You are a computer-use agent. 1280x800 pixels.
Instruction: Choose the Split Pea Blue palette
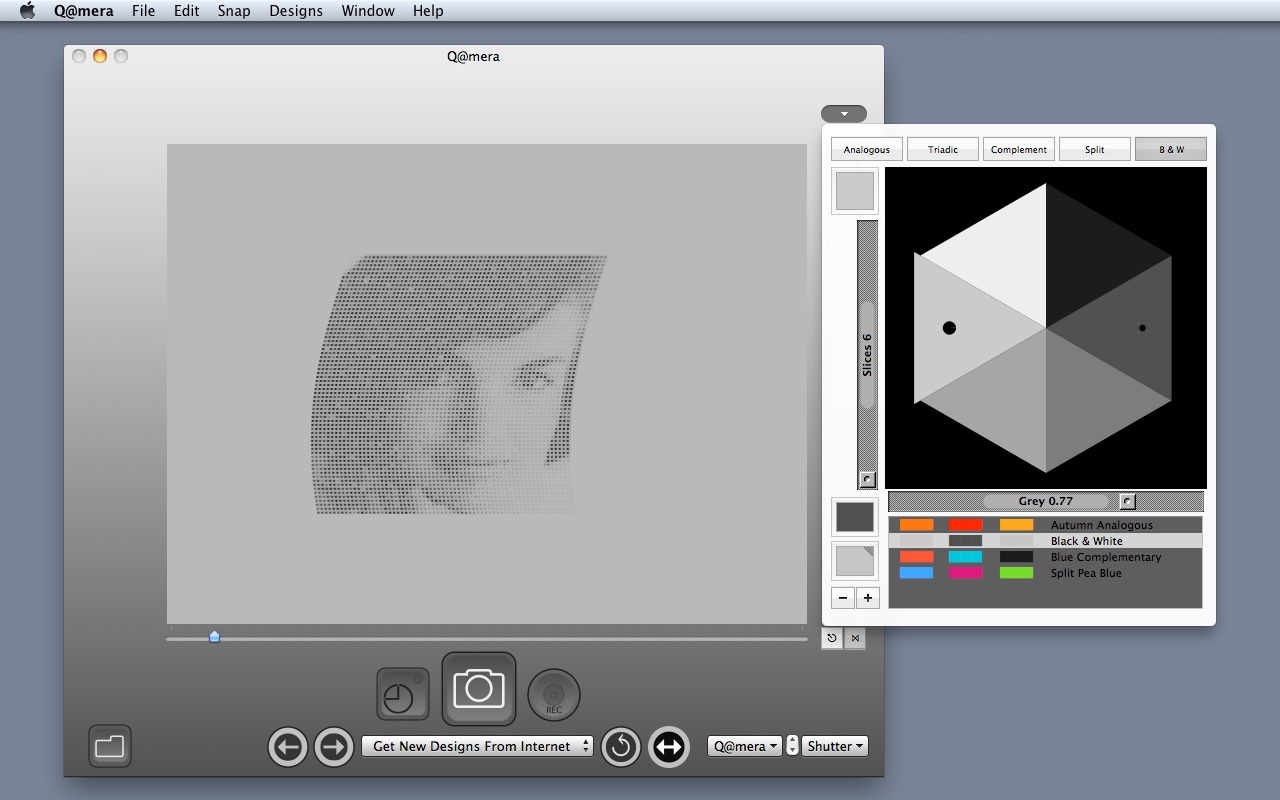pyautogui.click(x=1085, y=573)
